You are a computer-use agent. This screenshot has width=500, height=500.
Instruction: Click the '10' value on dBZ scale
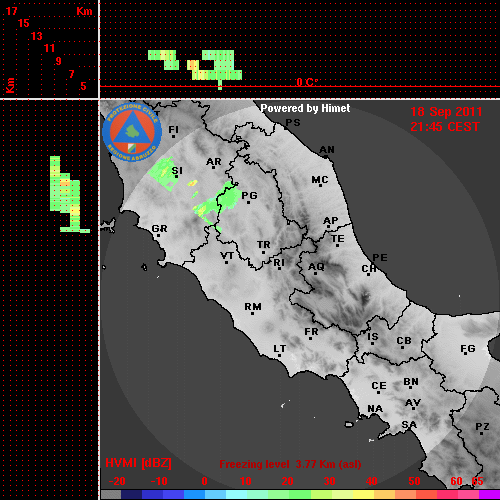tap(246, 481)
